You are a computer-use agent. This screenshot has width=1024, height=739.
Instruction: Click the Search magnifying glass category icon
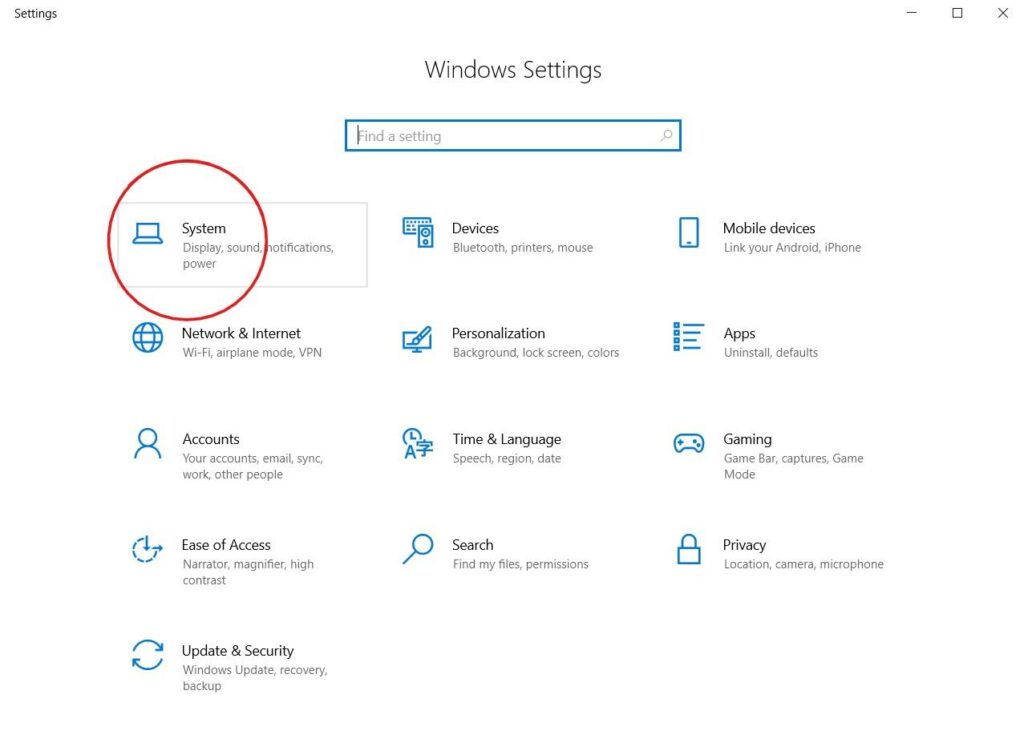418,549
